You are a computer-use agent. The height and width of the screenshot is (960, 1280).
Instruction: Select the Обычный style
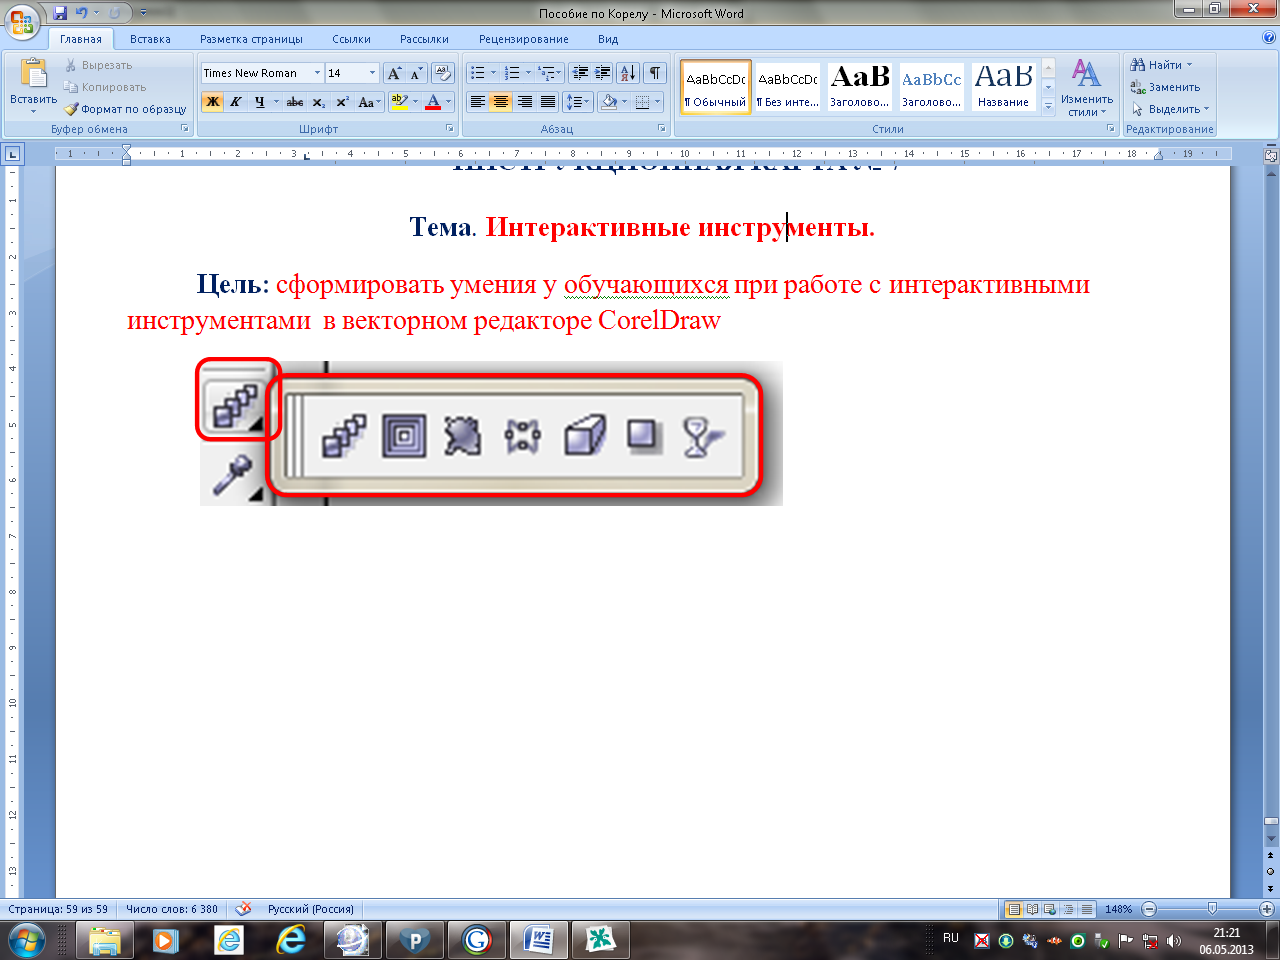click(x=716, y=87)
